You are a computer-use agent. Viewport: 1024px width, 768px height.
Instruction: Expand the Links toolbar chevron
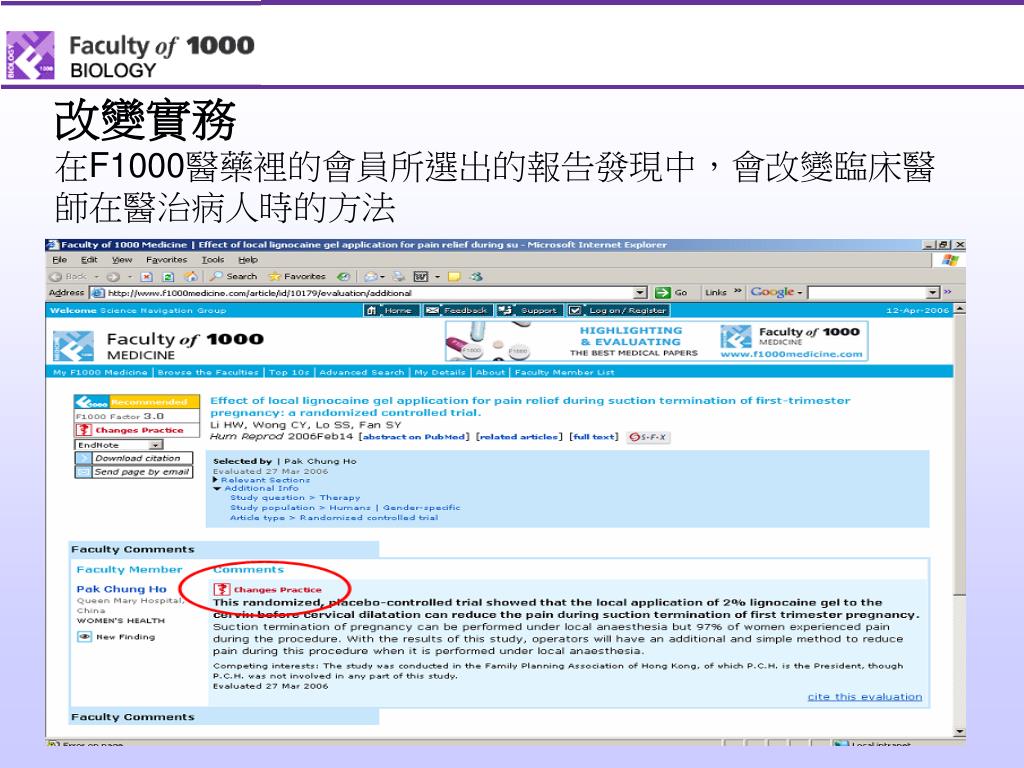738,292
